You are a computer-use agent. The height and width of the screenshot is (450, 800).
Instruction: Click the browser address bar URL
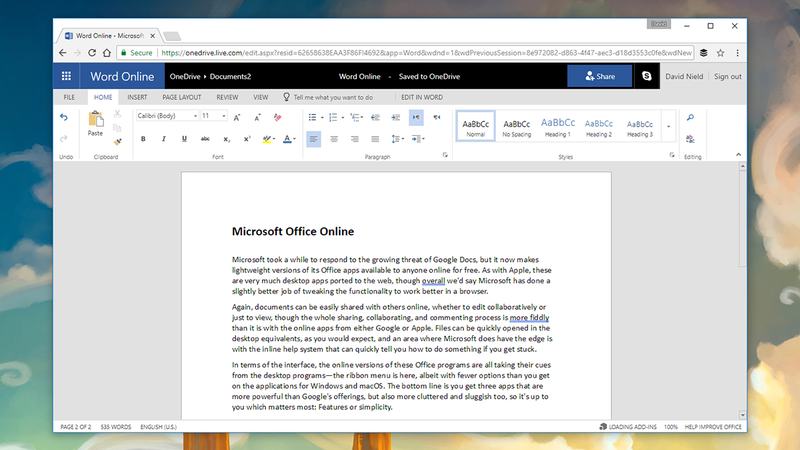pos(427,53)
